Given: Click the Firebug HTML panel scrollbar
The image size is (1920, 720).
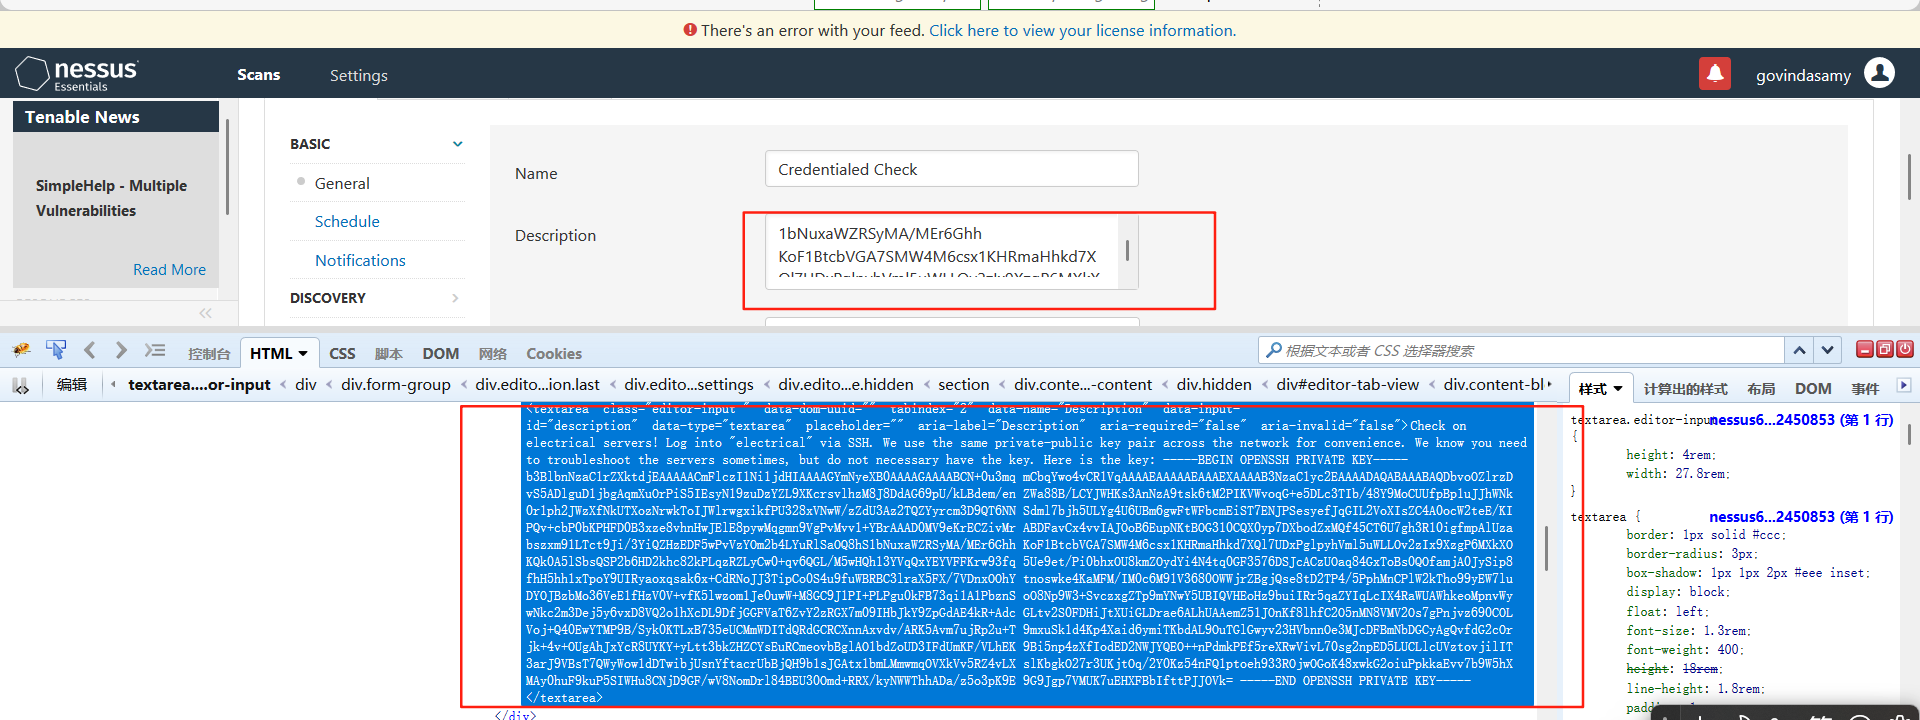Looking at the screenshot, I should coord(1547,548).
